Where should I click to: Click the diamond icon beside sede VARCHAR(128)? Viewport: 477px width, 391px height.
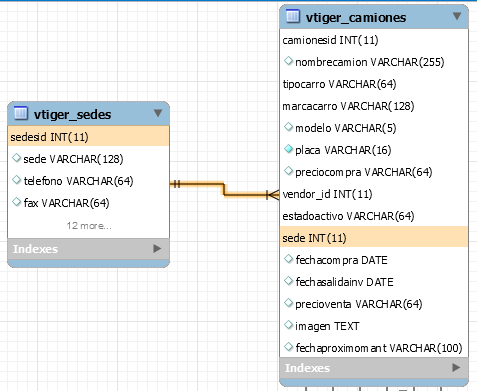[x=16, y=158]
